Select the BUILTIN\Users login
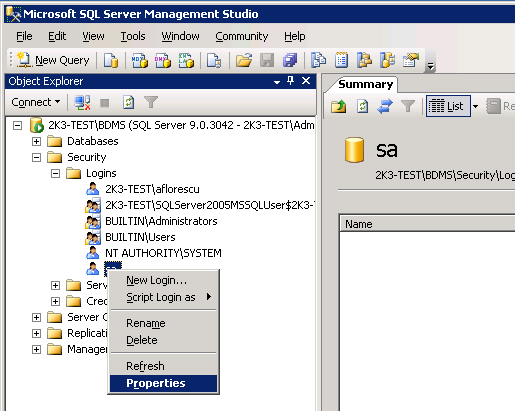 [140, 237]
